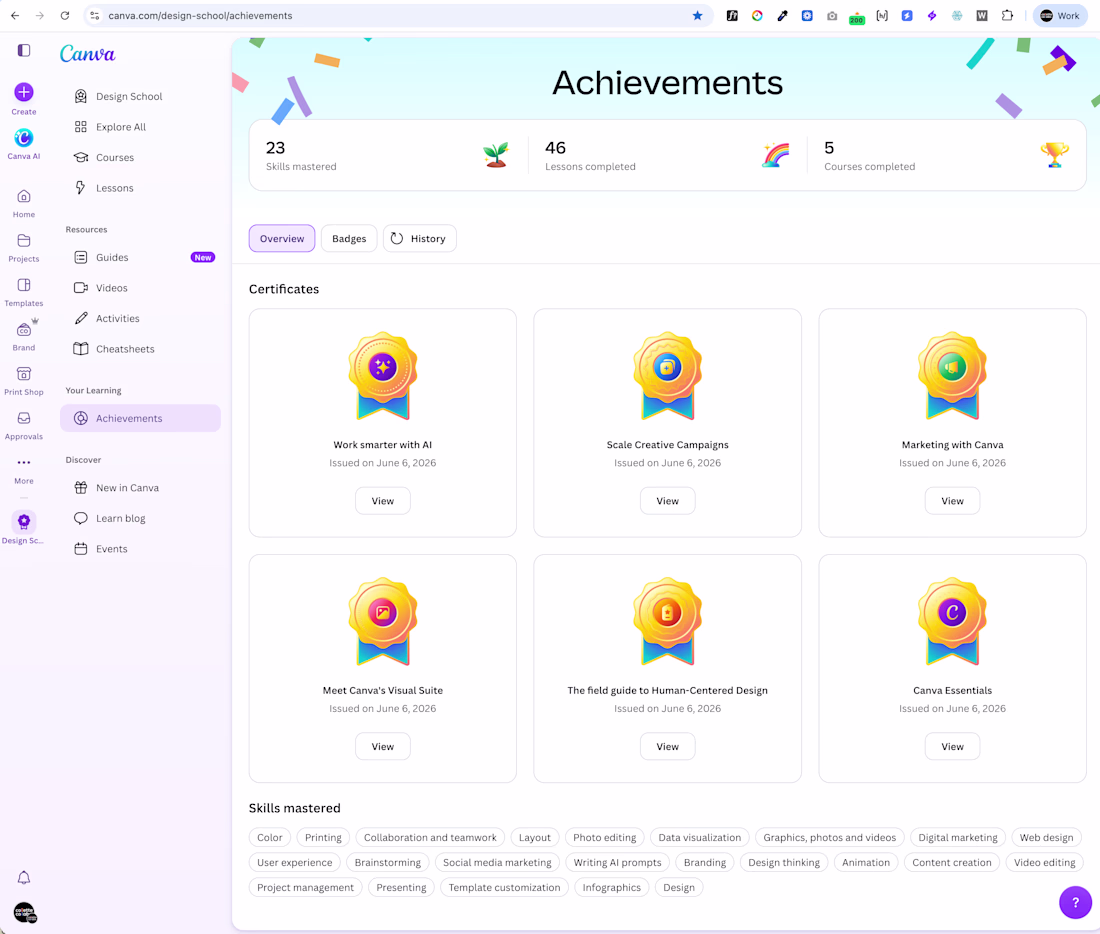Image resolution: width=1100 pixels, height=934 pixels.
Task: Open the Work profile chip
Action: click(x=1060, y=15)
